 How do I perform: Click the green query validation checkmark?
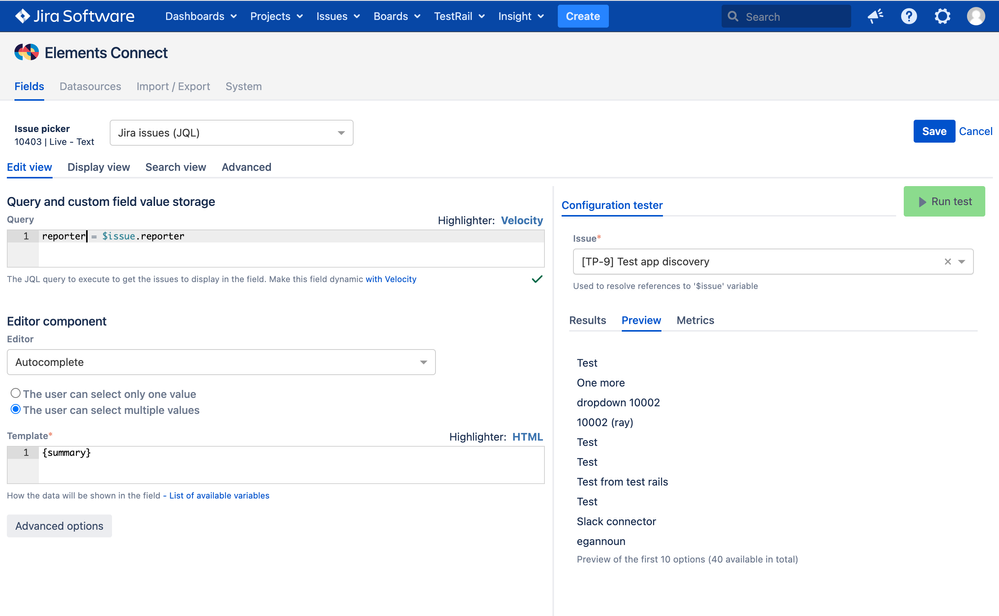(x=537, y=279)
